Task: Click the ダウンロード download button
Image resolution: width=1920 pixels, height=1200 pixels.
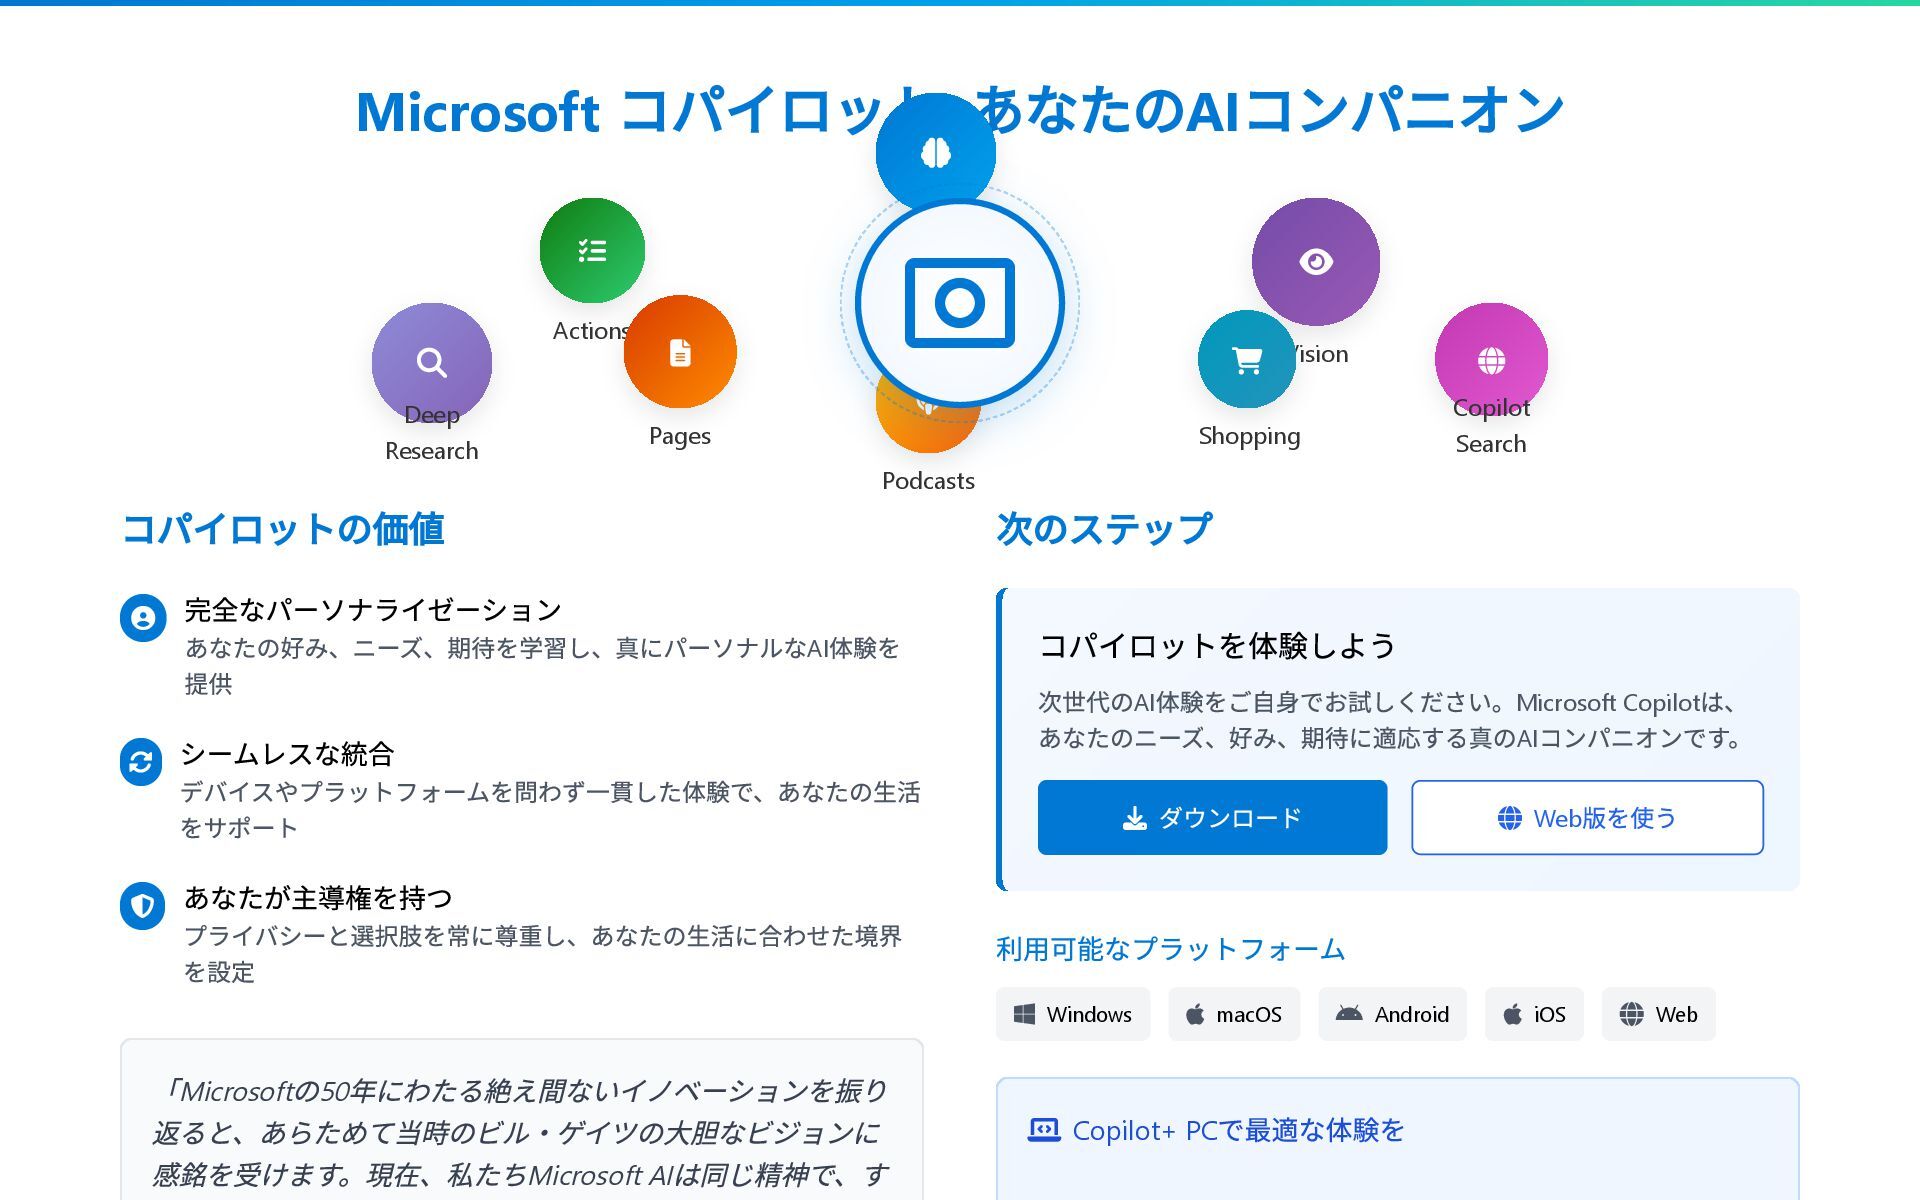Action: pos(1212,818)
